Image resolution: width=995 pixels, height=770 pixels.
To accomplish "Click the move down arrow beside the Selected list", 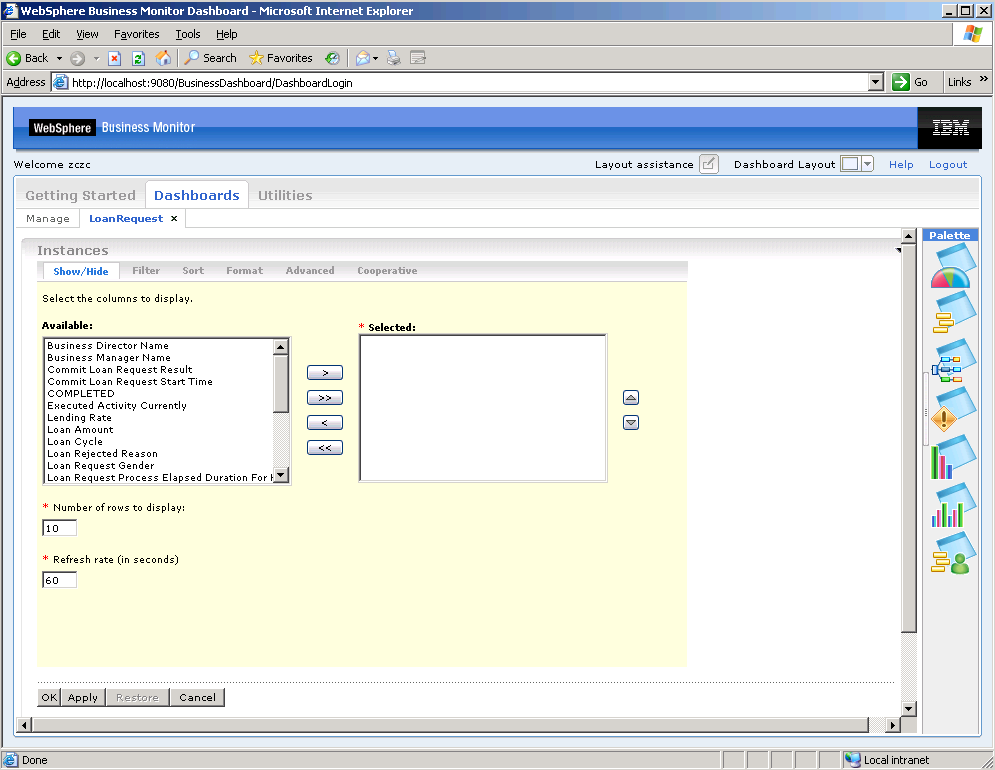I will tap(631, 423).
